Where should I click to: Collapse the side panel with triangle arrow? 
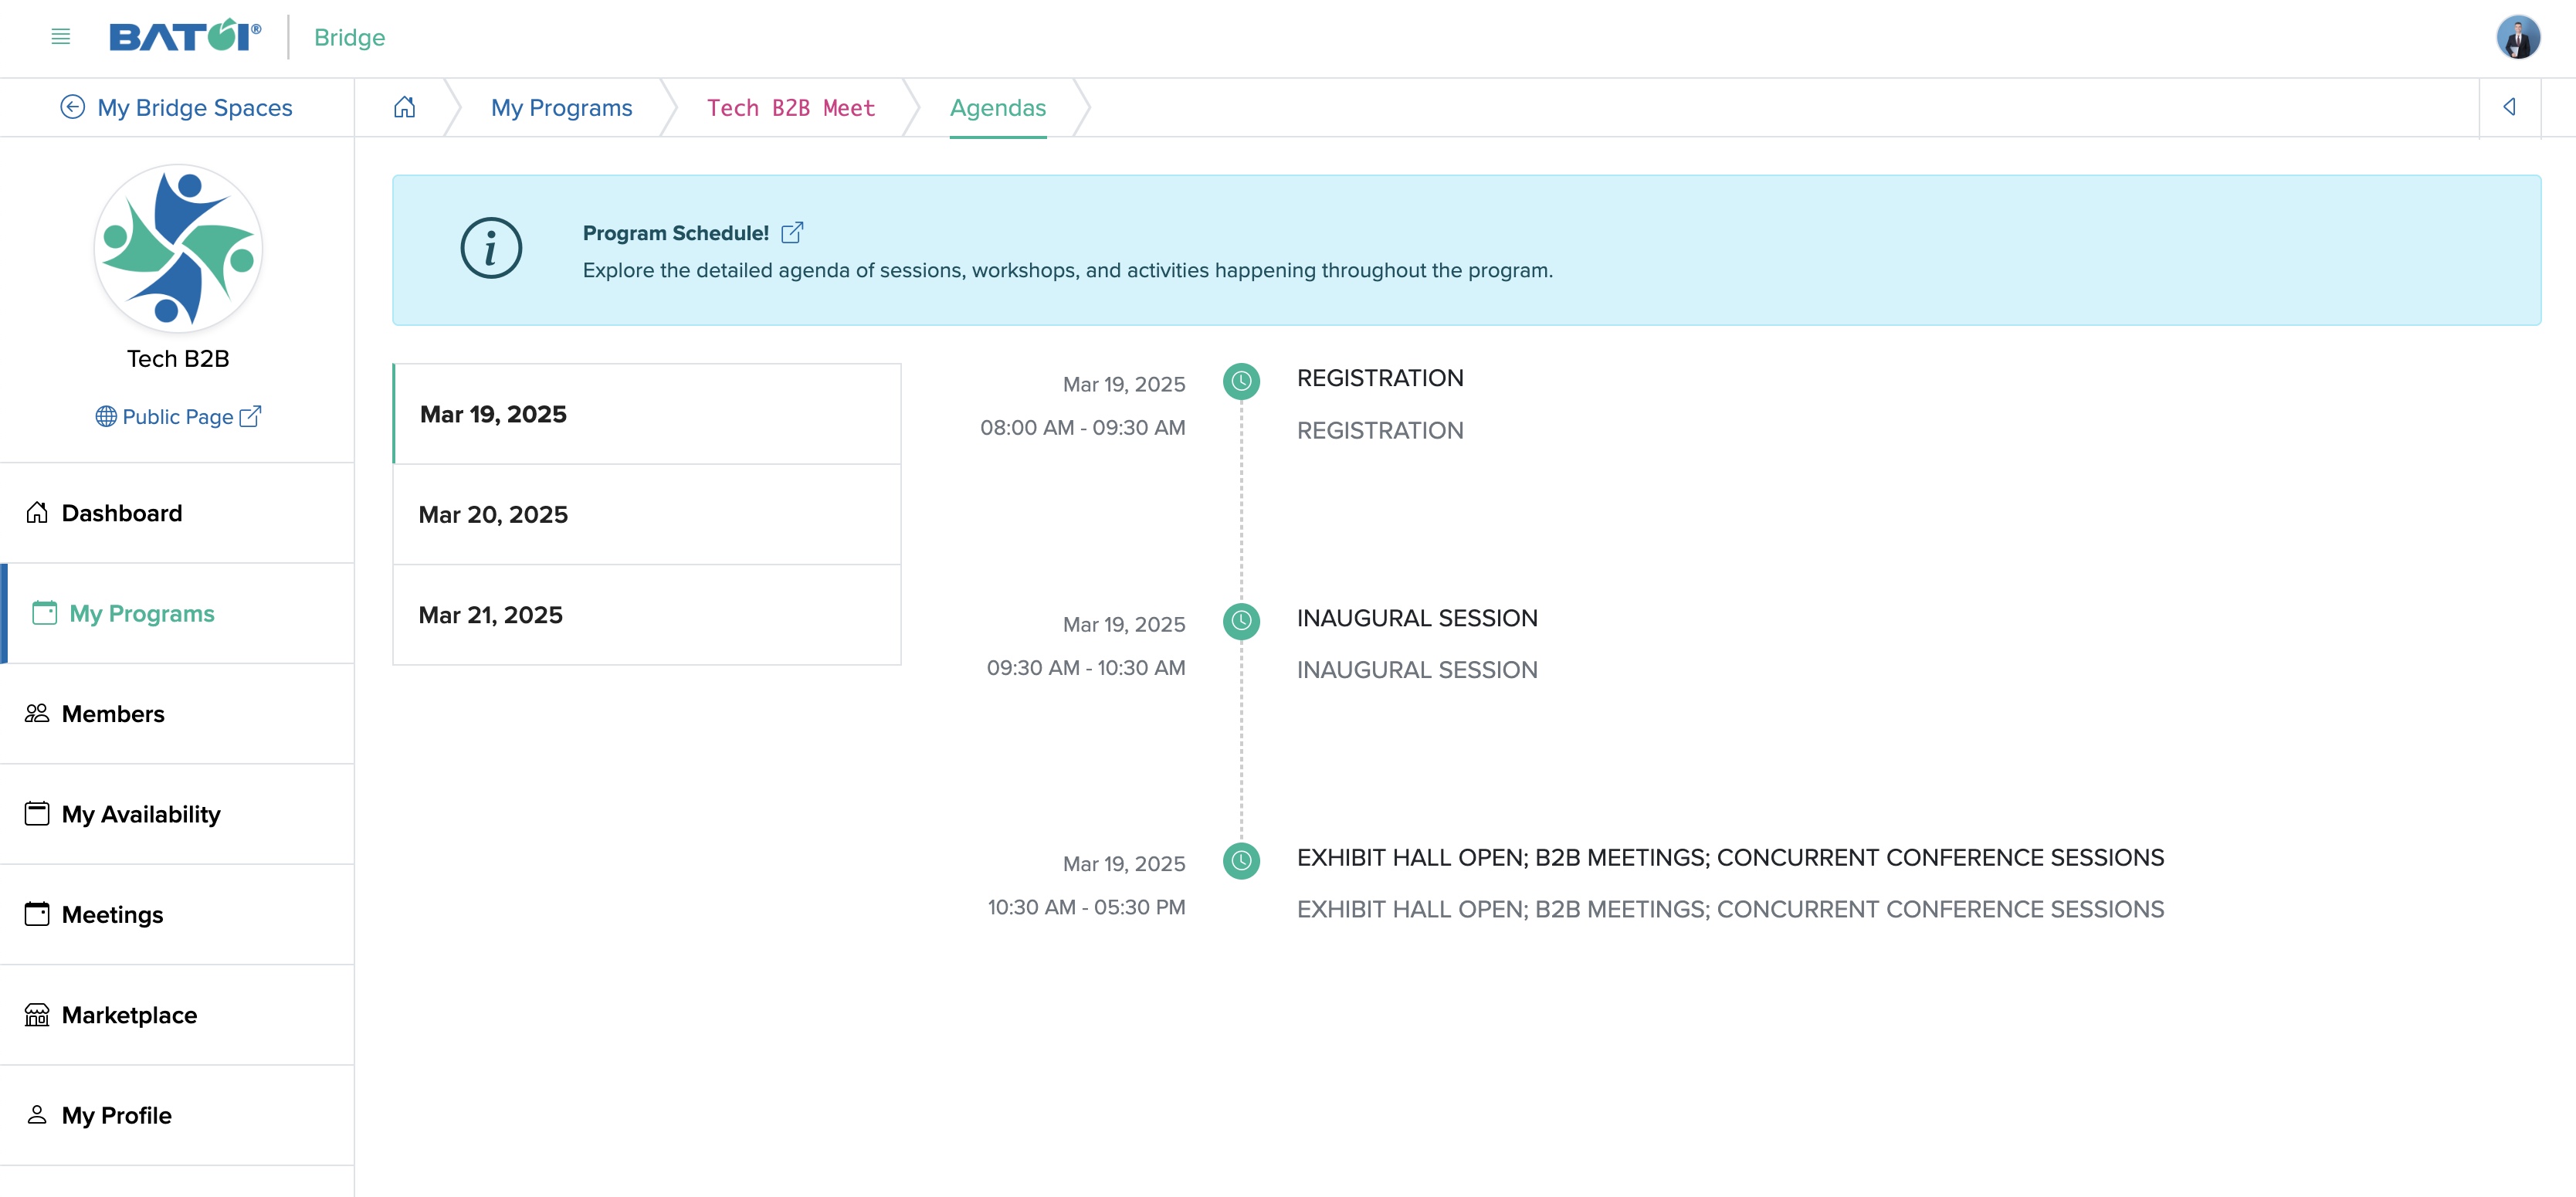(2509, 107)
